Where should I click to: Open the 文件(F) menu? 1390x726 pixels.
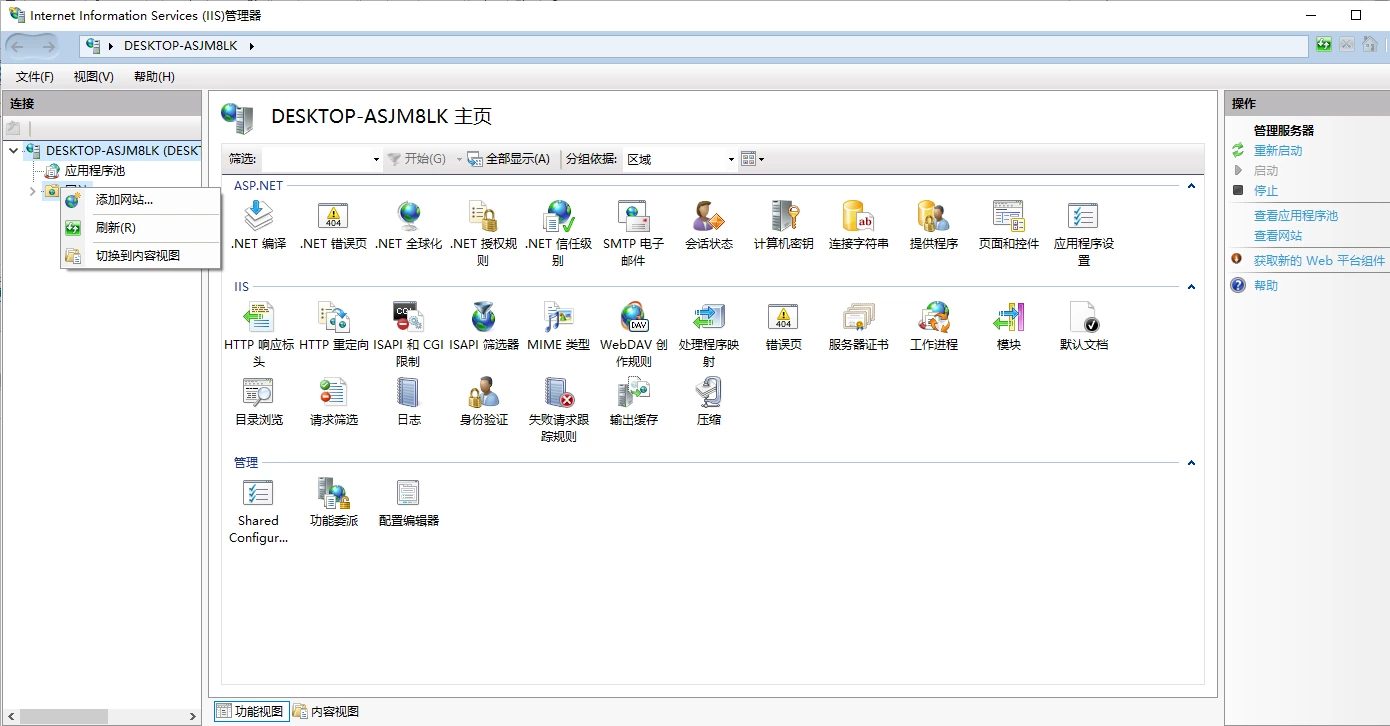click(x=35, y=77)
